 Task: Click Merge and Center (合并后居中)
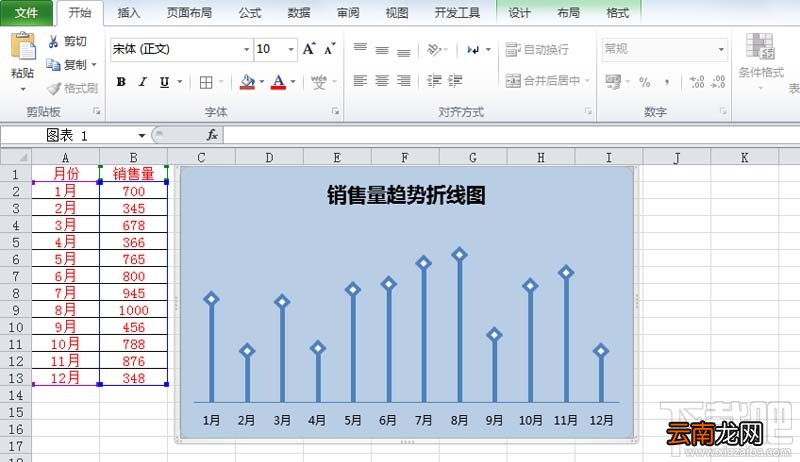(543, 81)
